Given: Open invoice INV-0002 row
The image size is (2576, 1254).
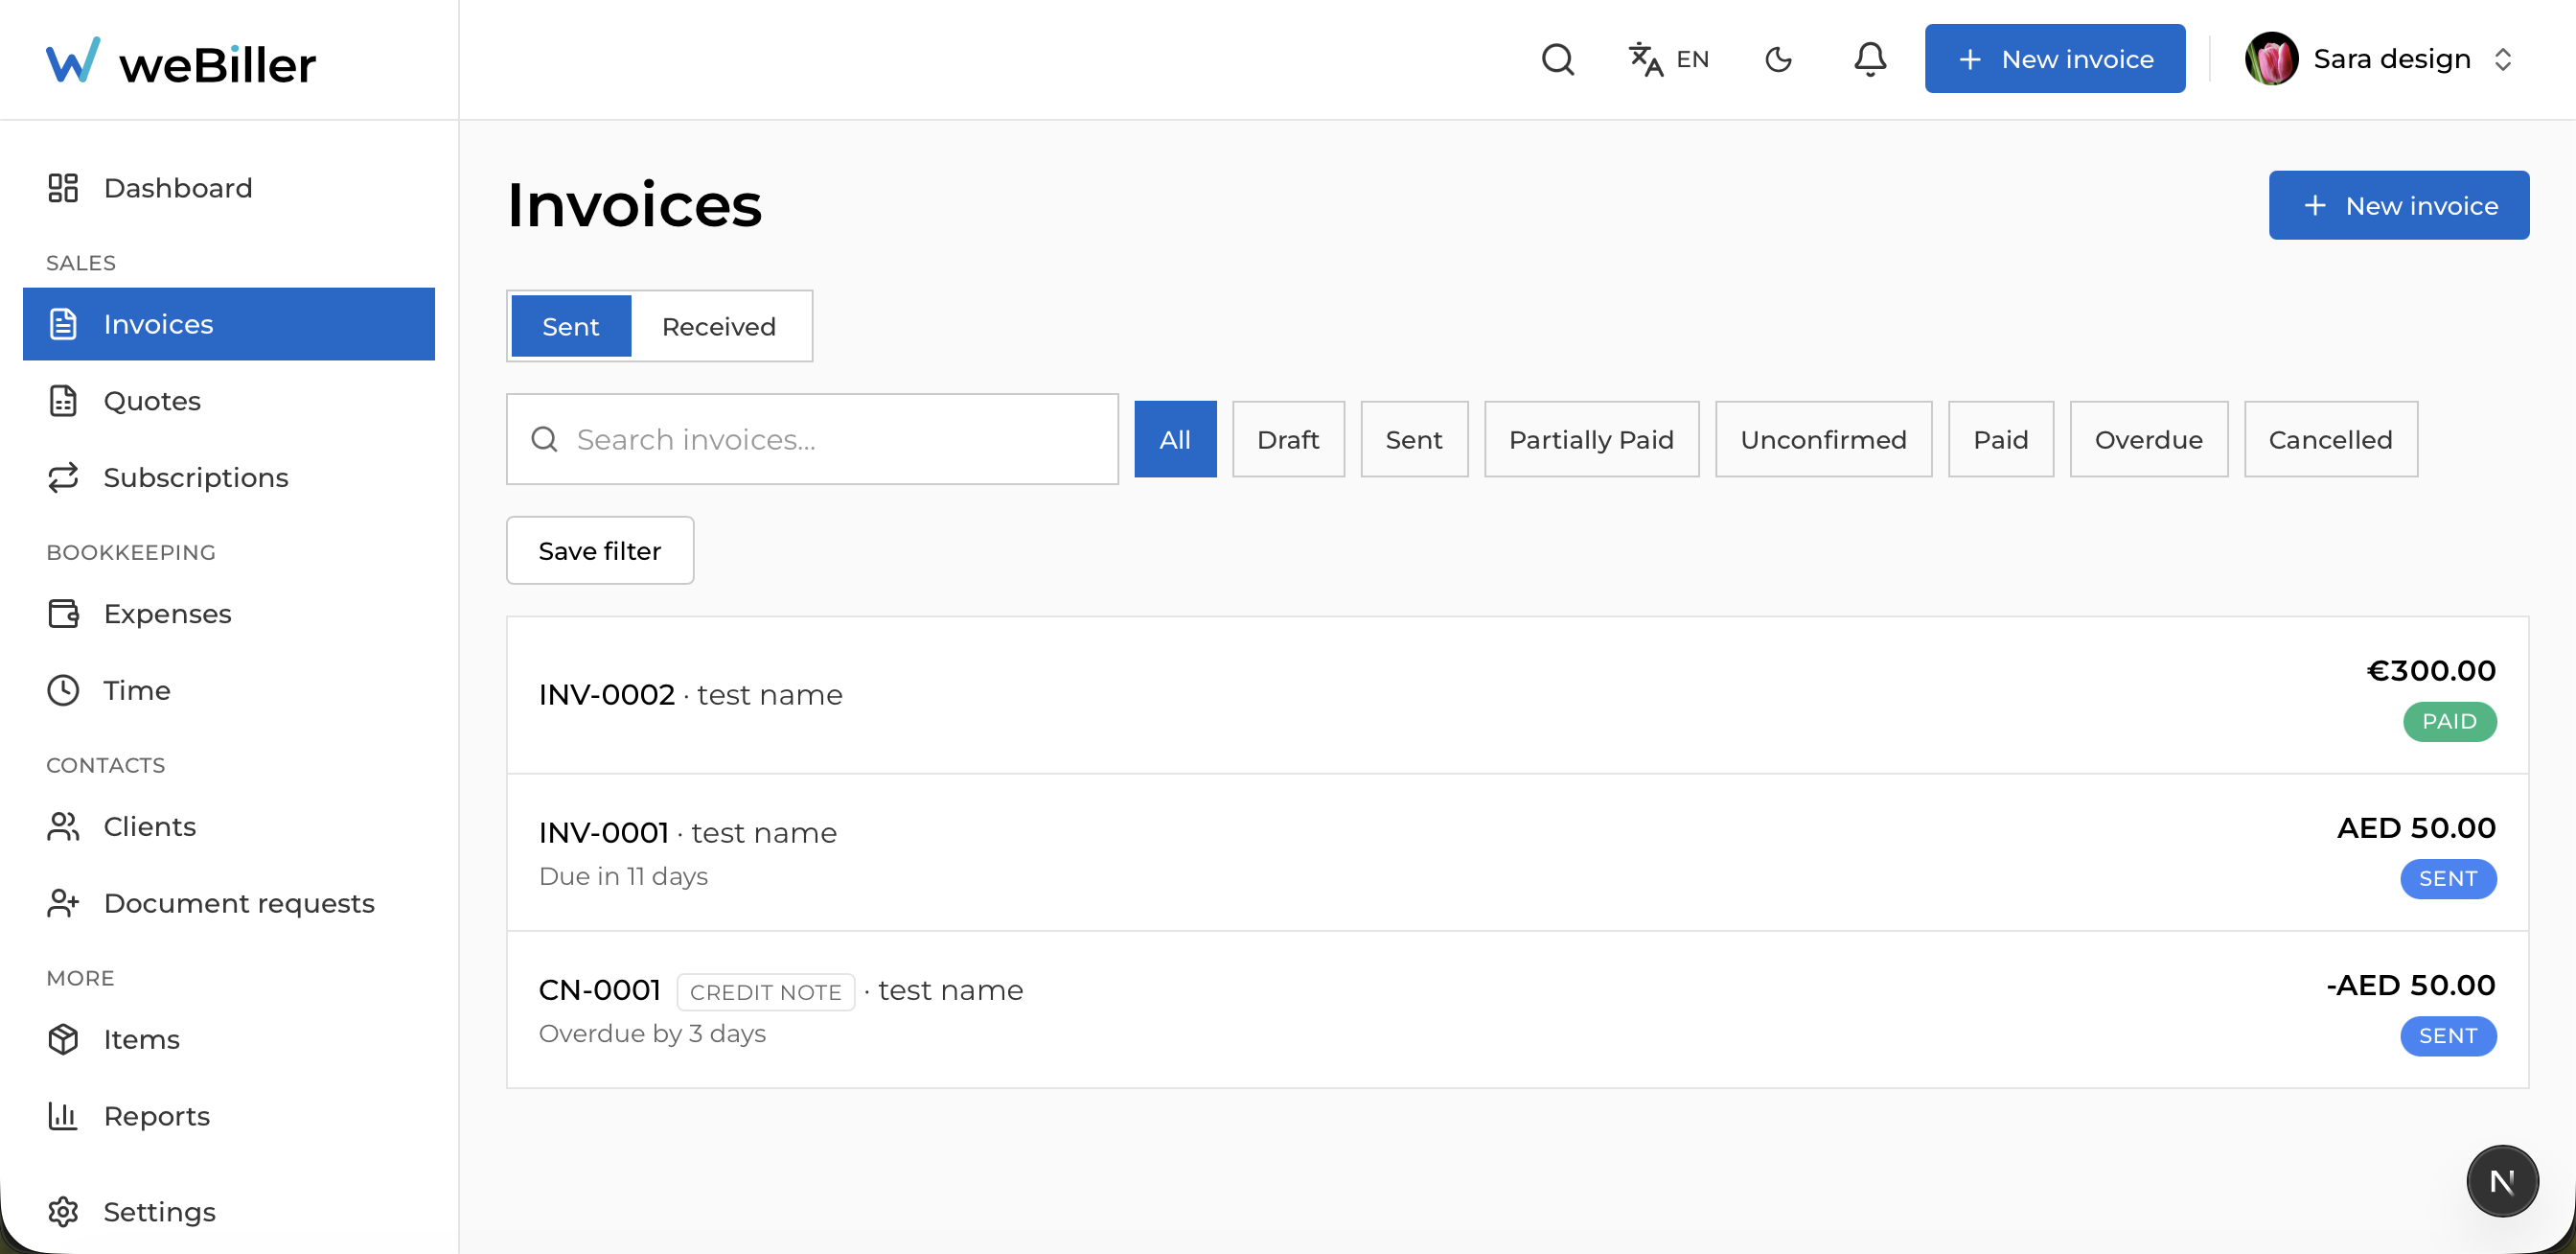Looking at the screenshot, I should [1517, 695].
